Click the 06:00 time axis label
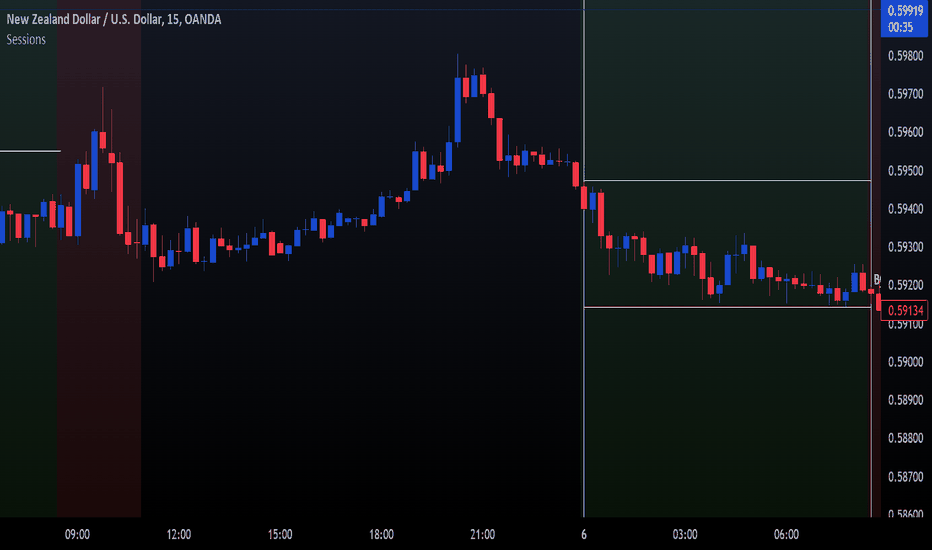 point(786,535)
